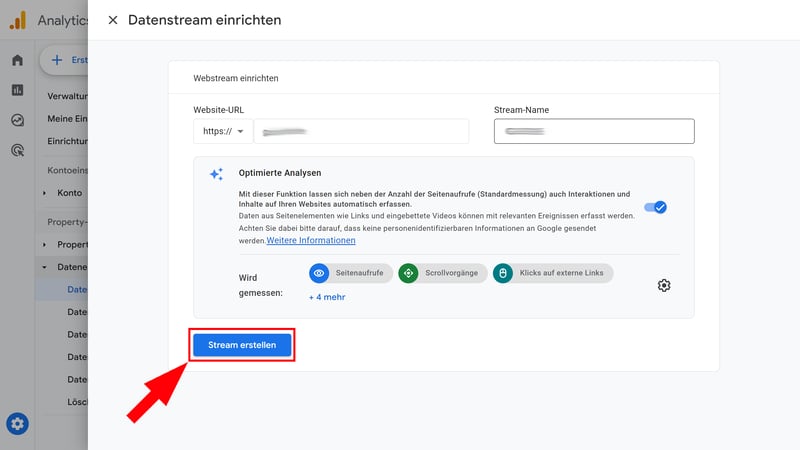Expand the Property tree arrow
Viewport: 800px width, 450px height.
45,244
